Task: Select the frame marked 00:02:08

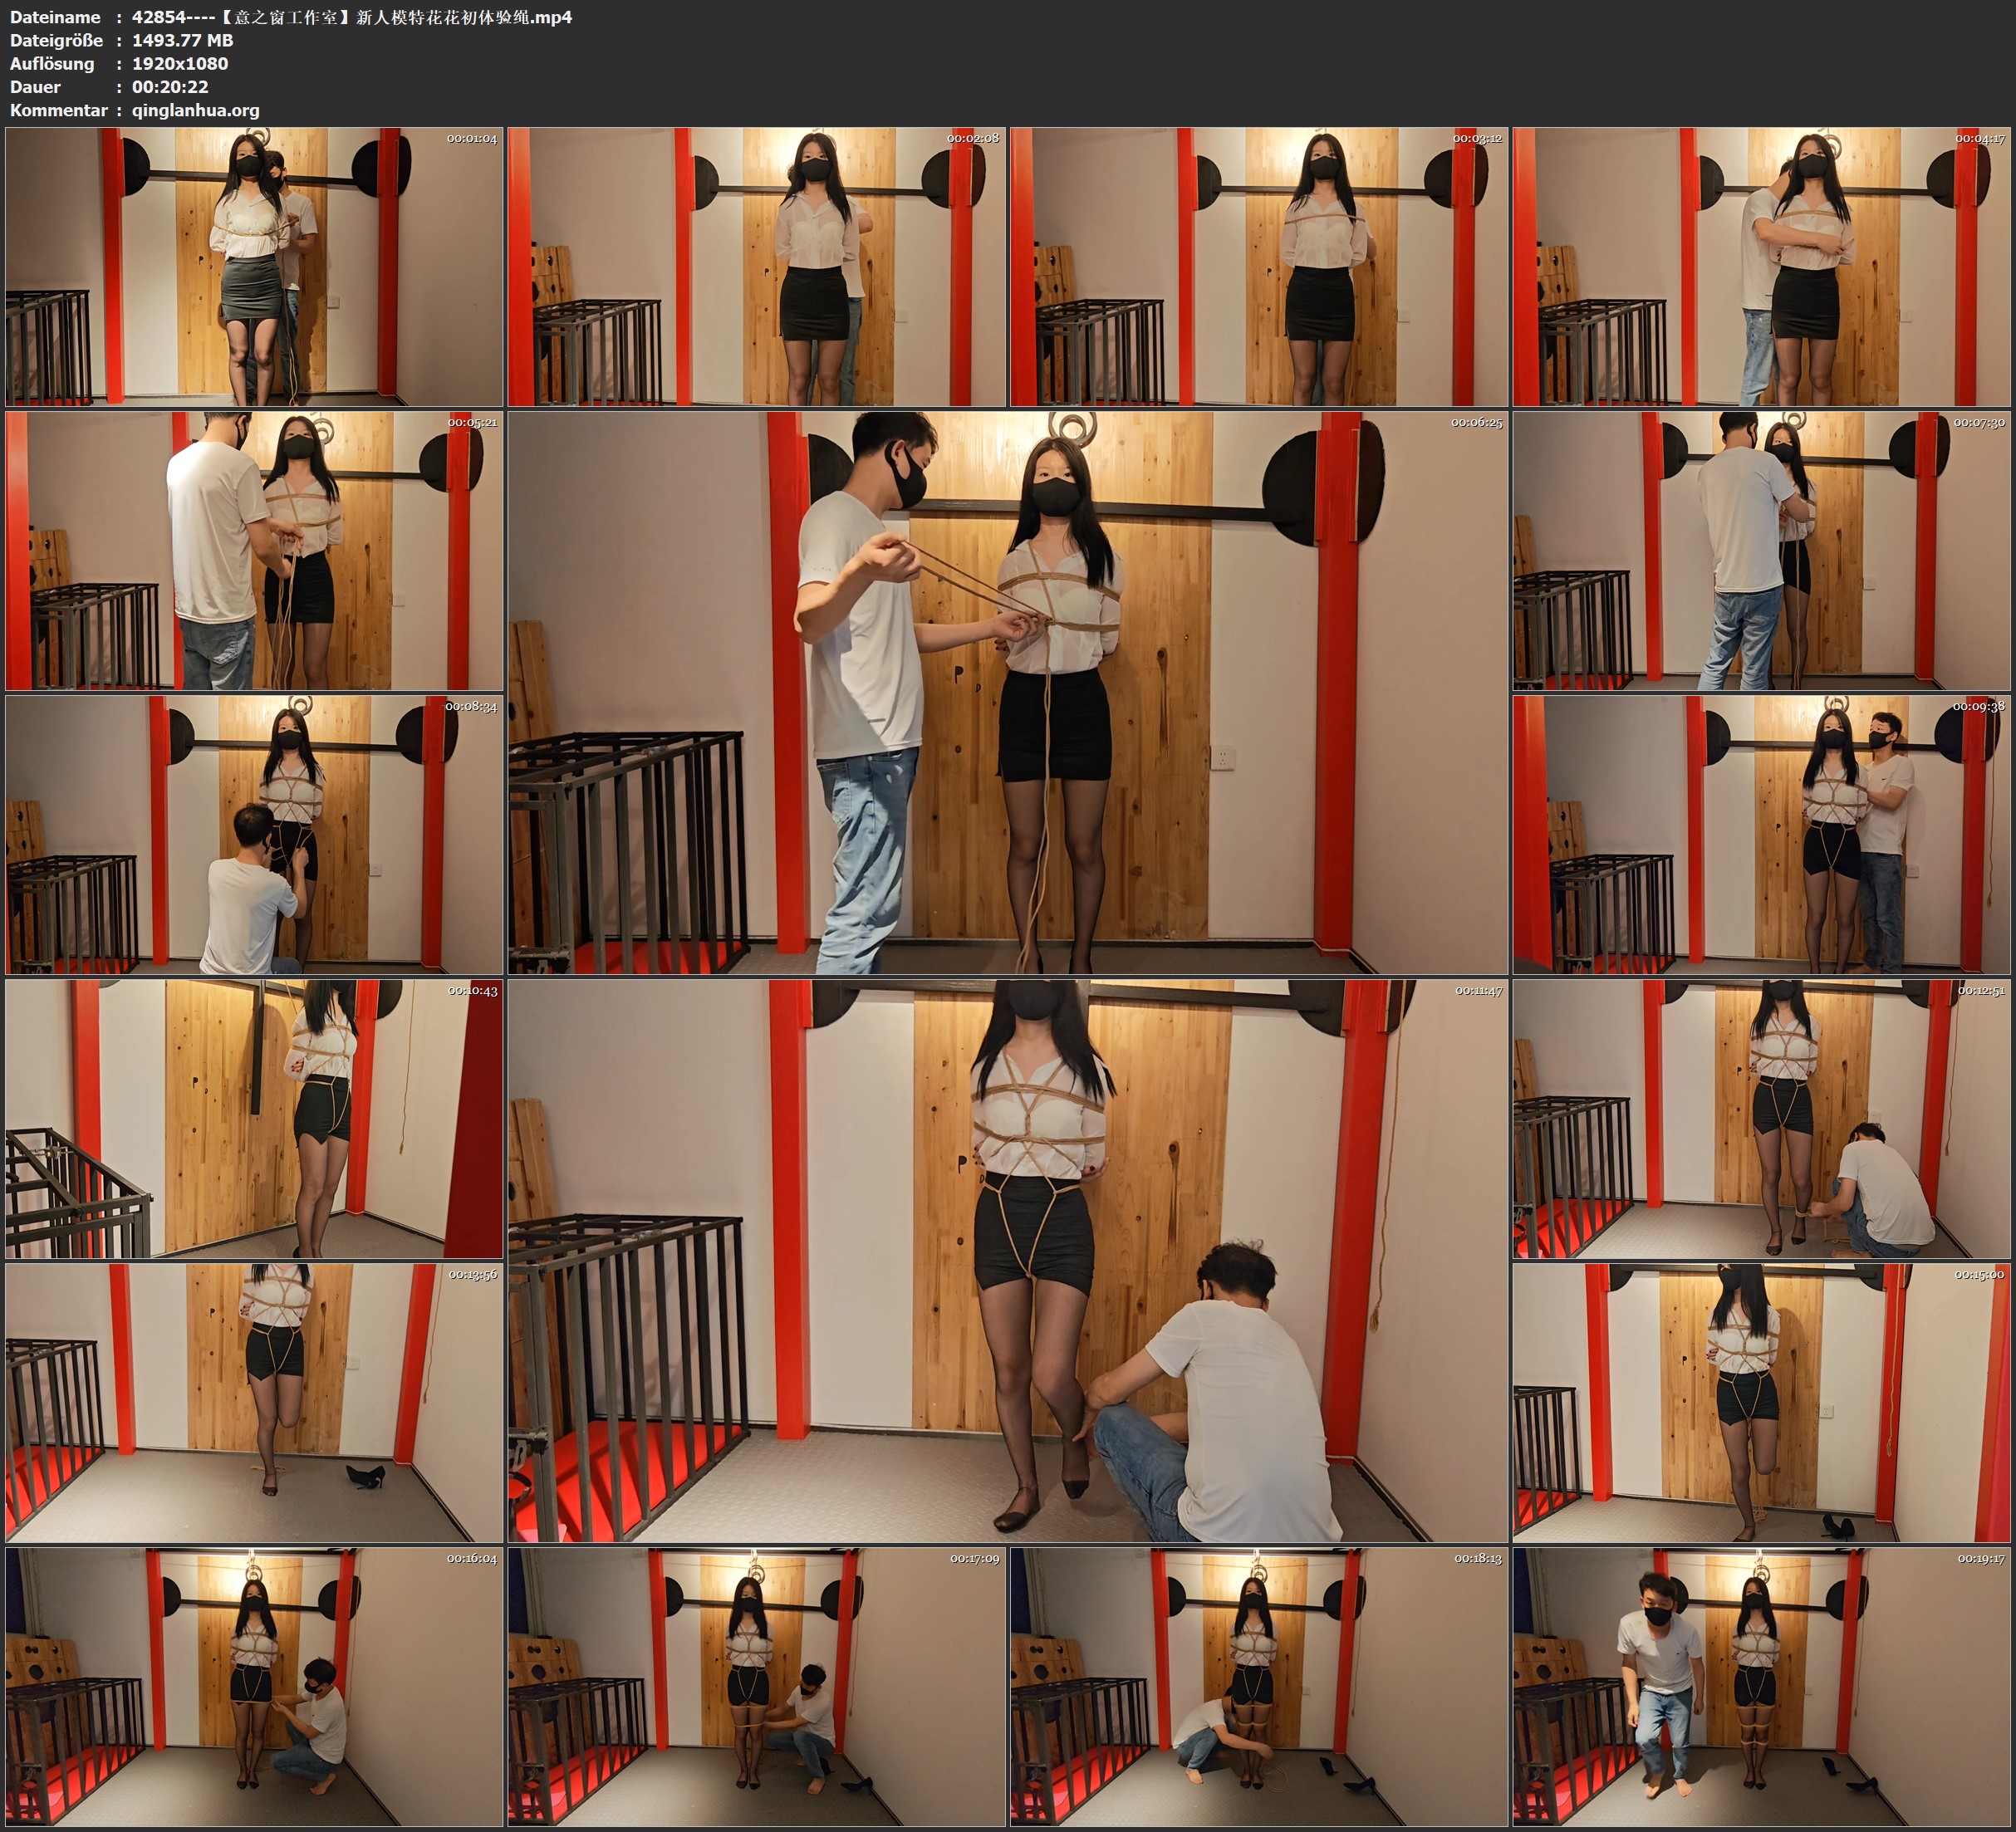Action: tap(756, 266)
